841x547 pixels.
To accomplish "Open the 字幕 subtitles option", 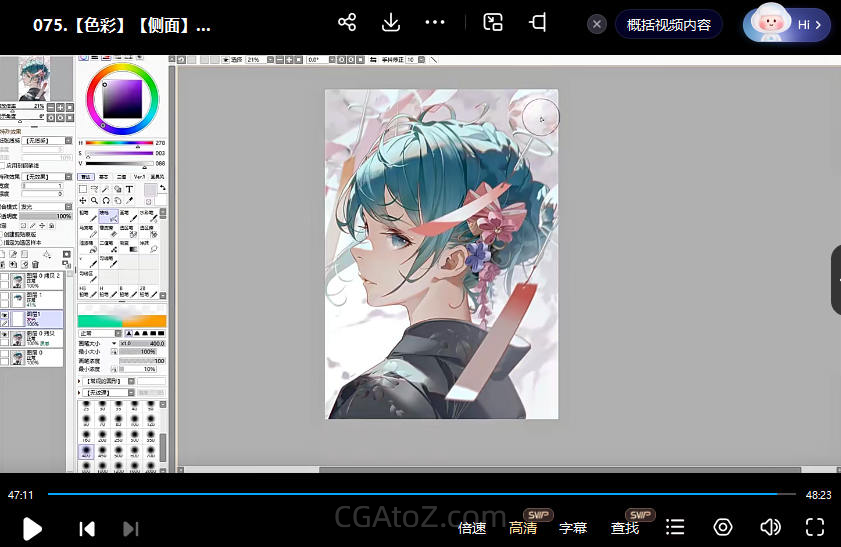I will coord(573,528).
